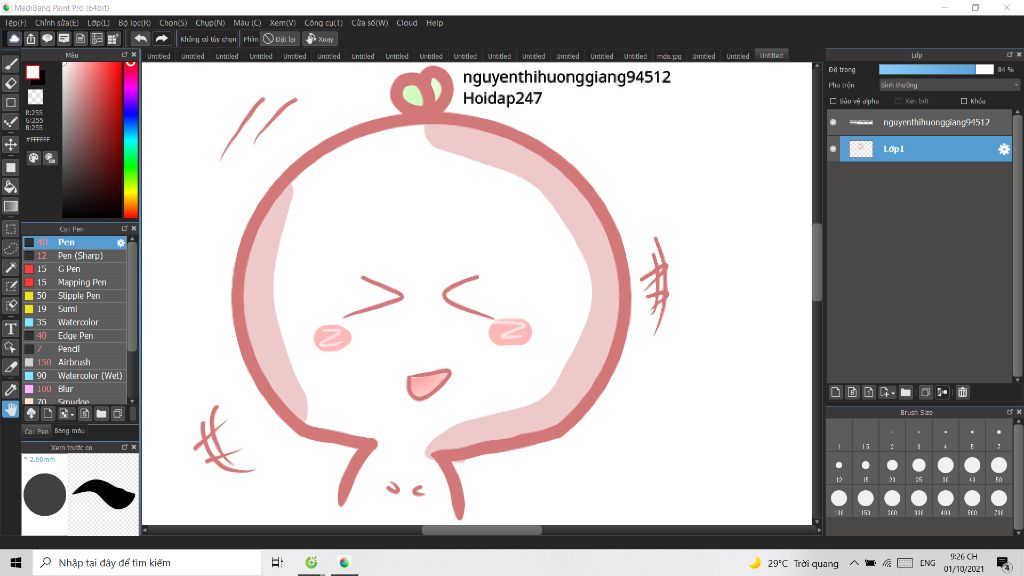The image size is (1024, 576).
Task: Click ENG language indicator
Action: pos(927,563)
